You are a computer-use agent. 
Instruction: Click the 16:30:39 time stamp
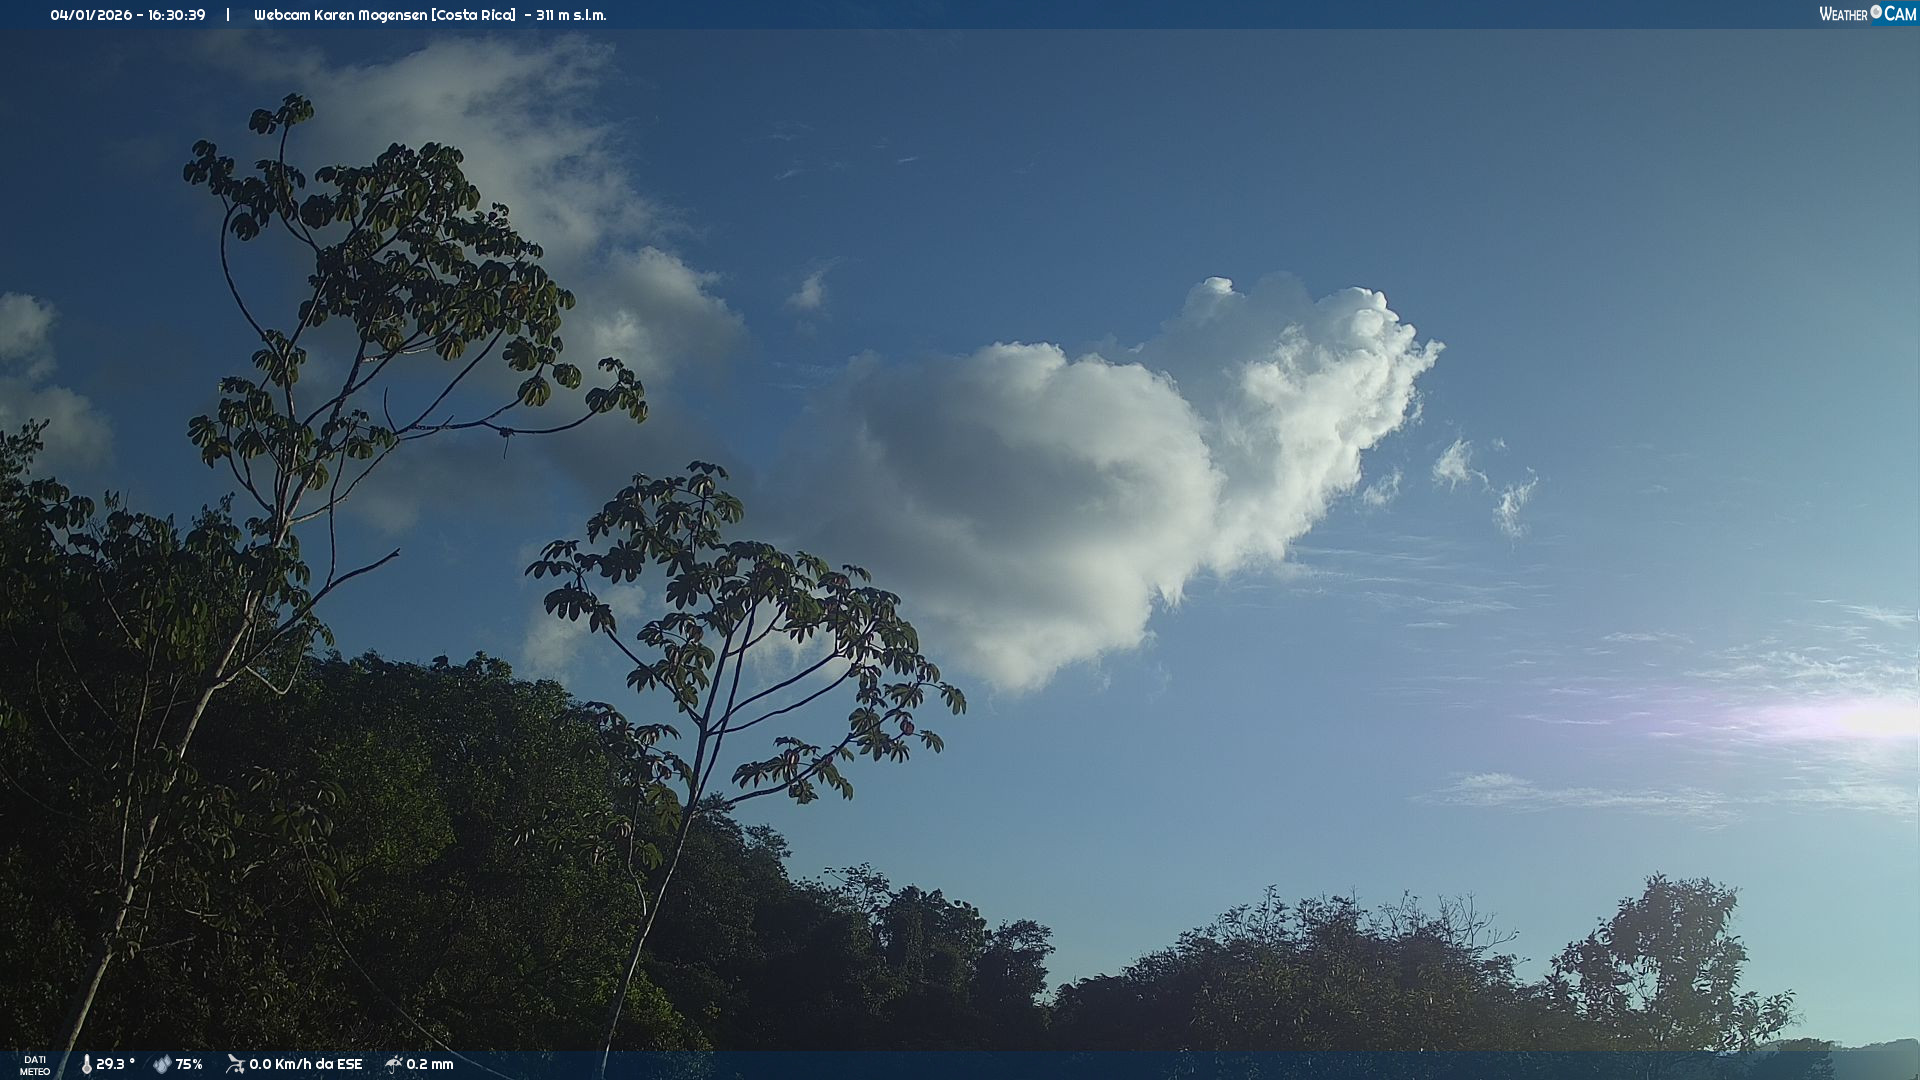pyautogui.click(x=176, y=15)
